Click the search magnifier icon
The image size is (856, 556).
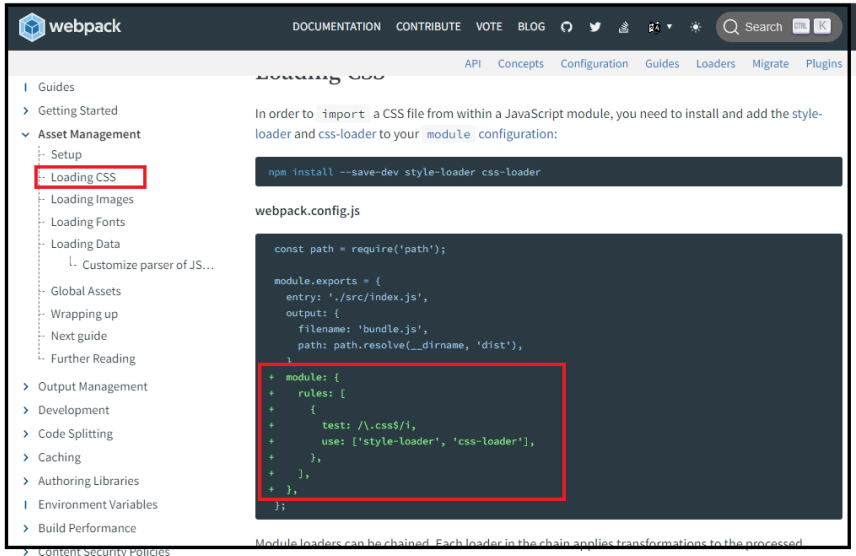tap(731, 27)
